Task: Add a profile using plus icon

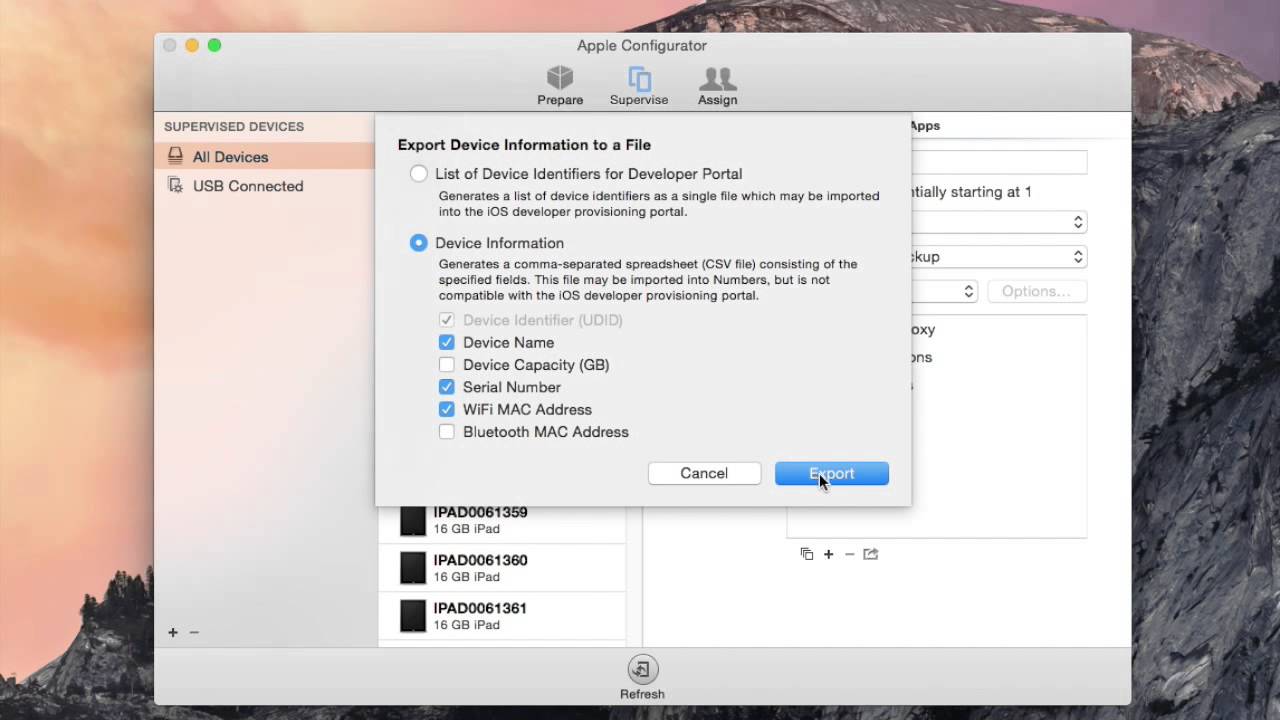Action: pyautogui.click(x=828, y=554)
